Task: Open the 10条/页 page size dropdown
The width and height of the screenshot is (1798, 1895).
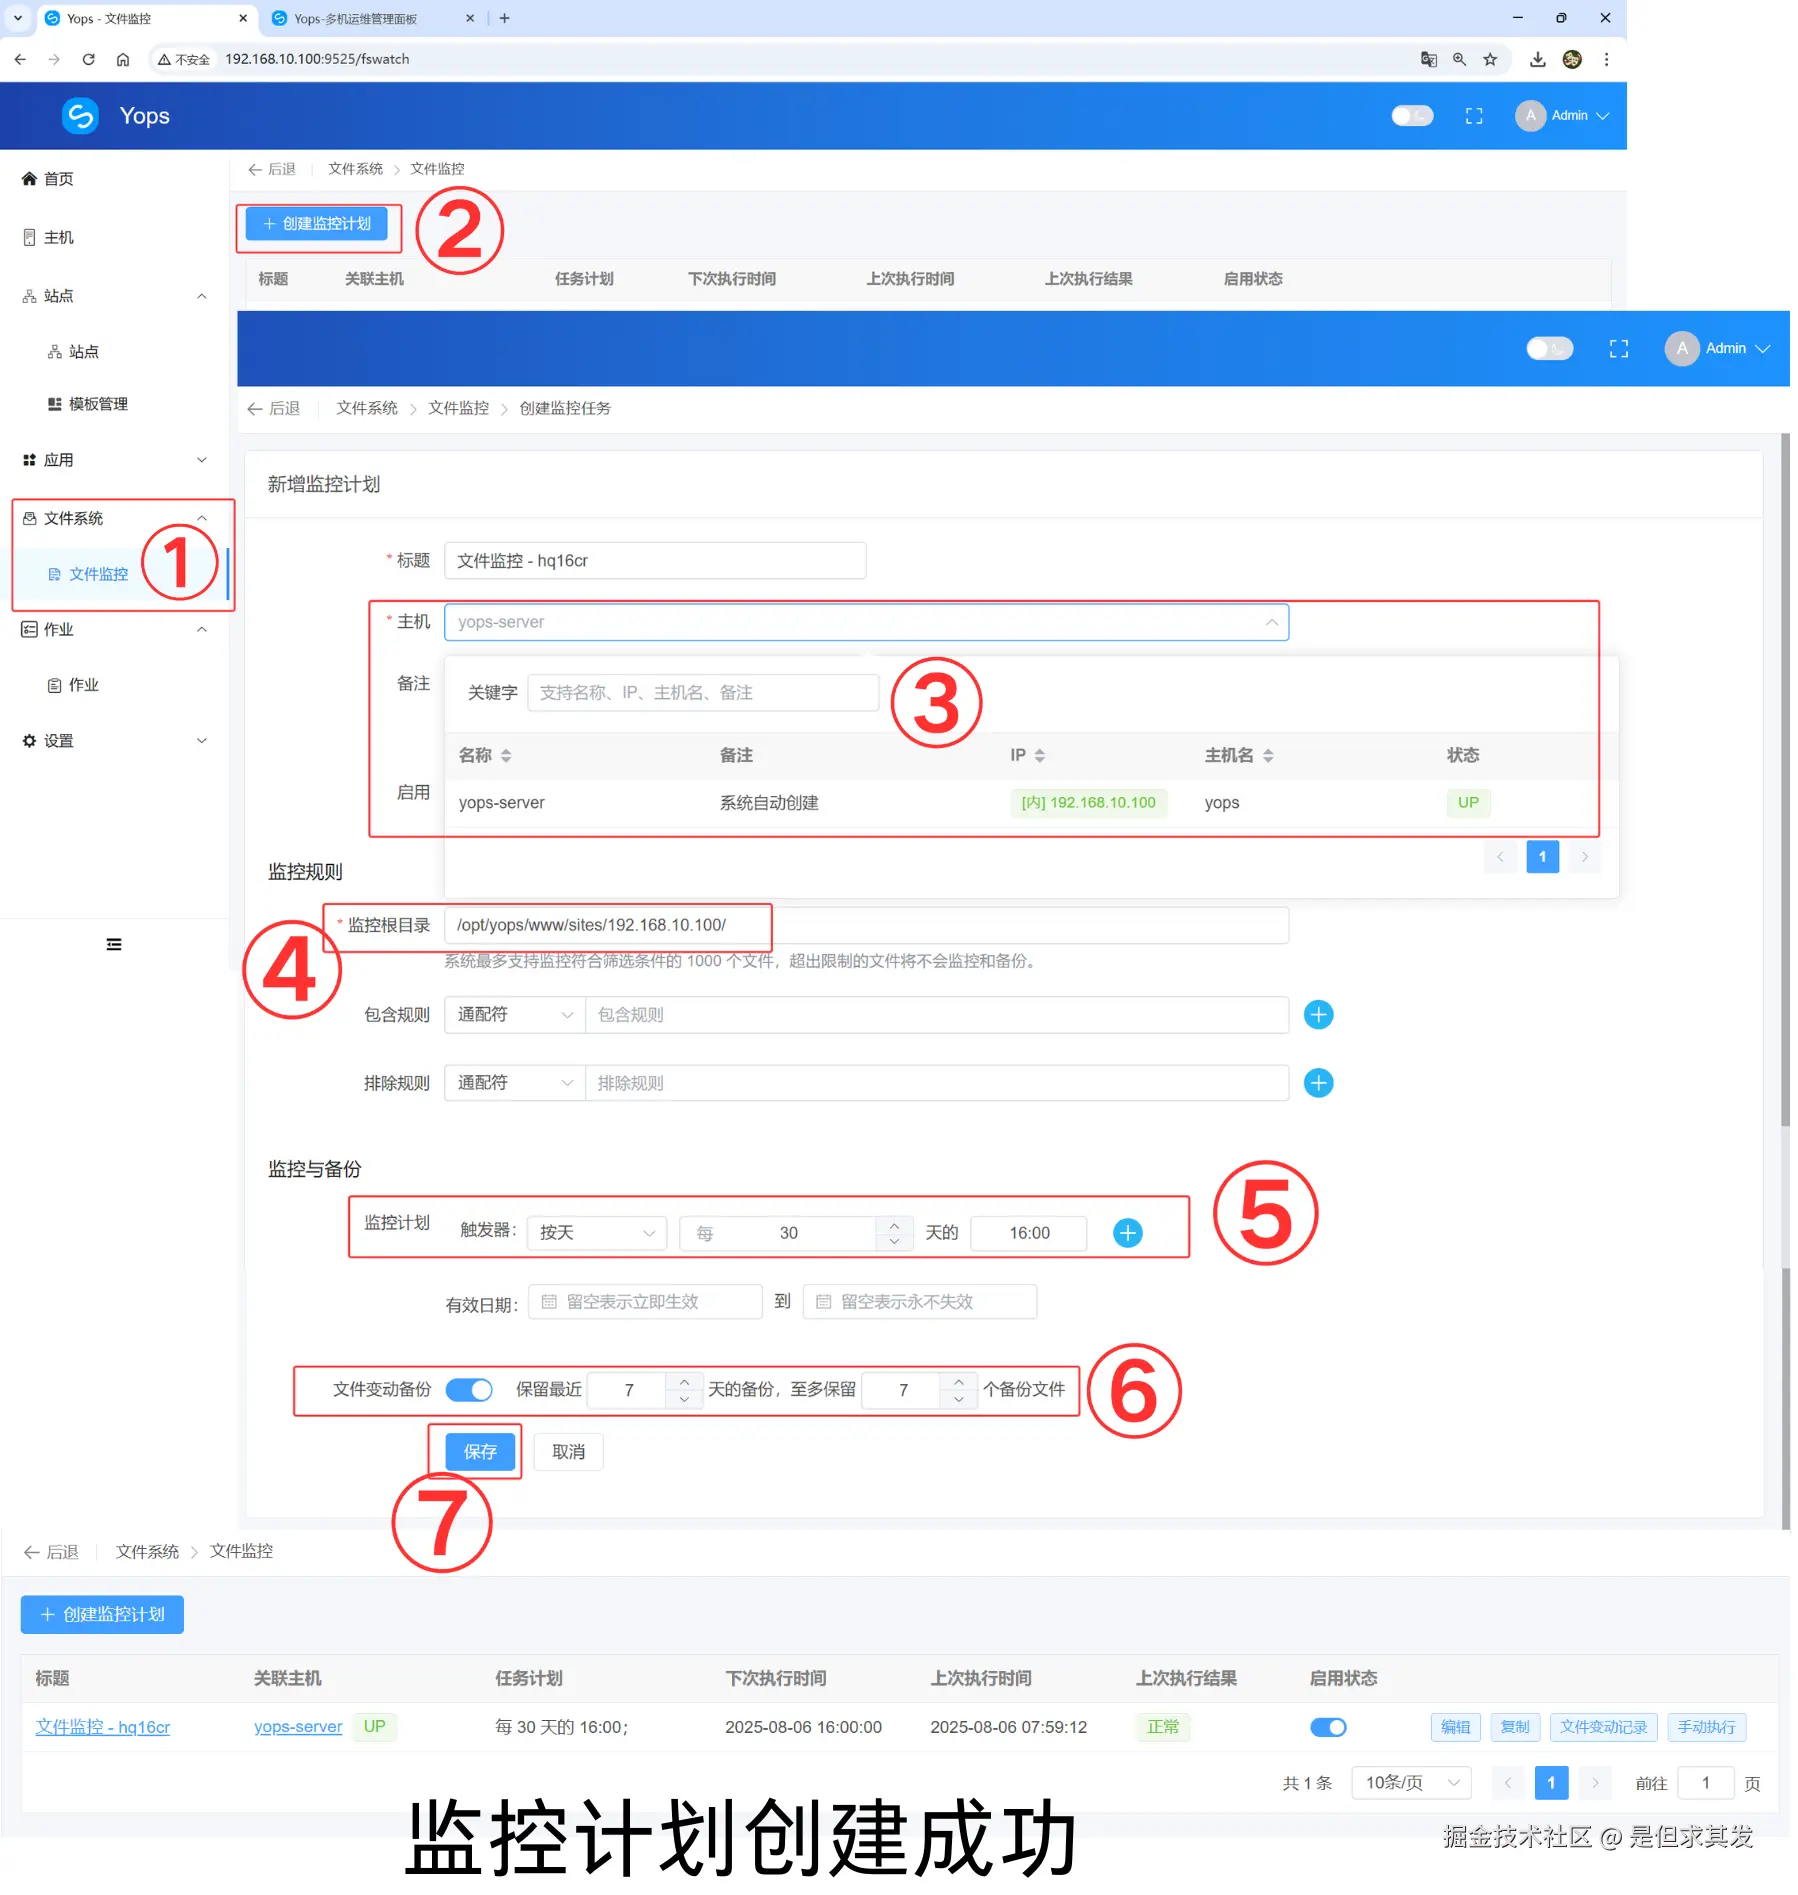Action: [x=1410, y=1783]
